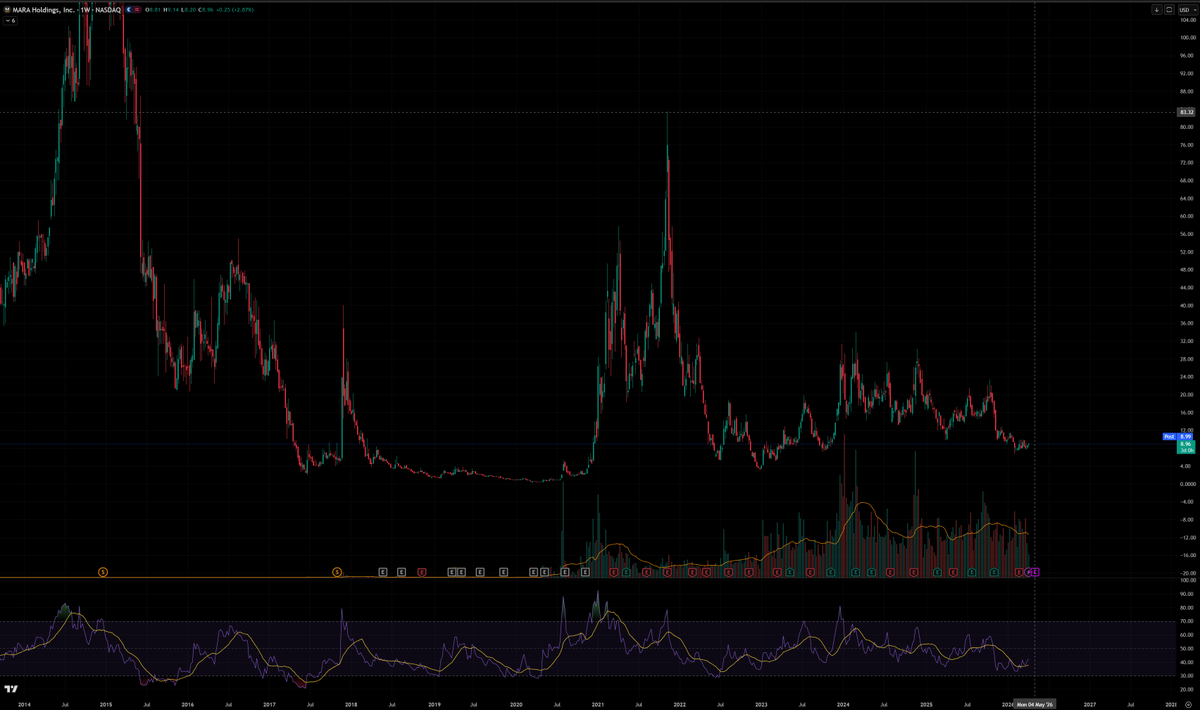The image size is (1200, 710).
Task: Click the Mon 04 May '26 date label
Action: point(1033,705)
